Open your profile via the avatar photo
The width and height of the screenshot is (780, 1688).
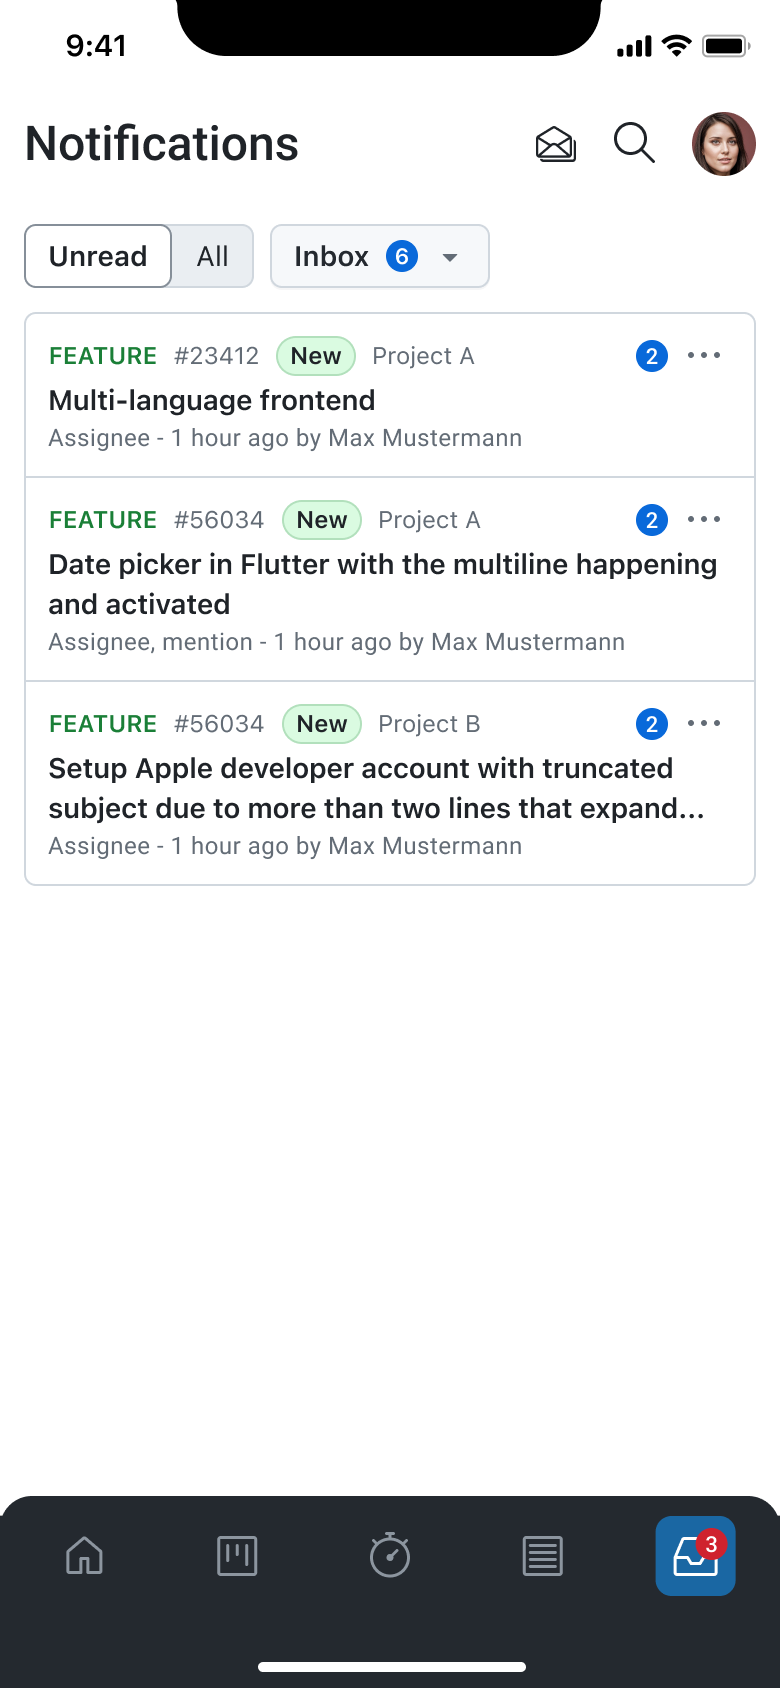[x=723, y=144]
